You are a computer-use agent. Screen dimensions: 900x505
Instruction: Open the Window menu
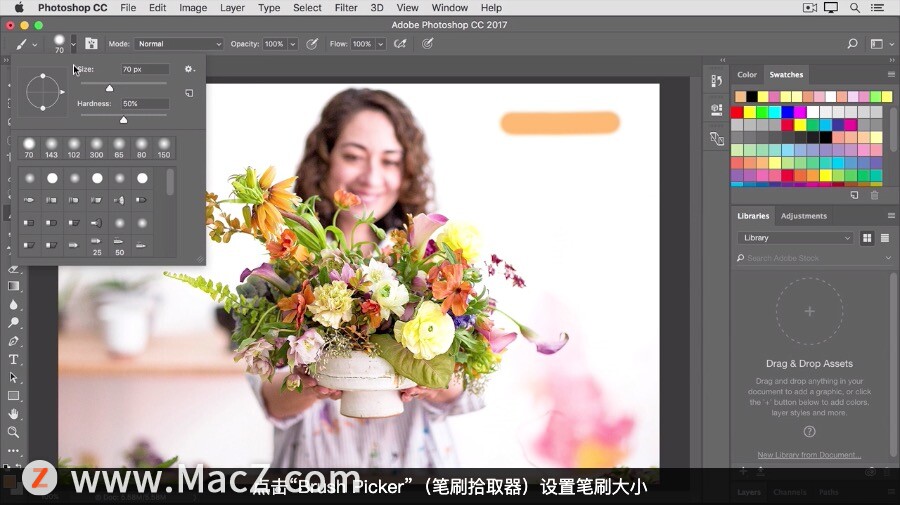pos(449,8)
